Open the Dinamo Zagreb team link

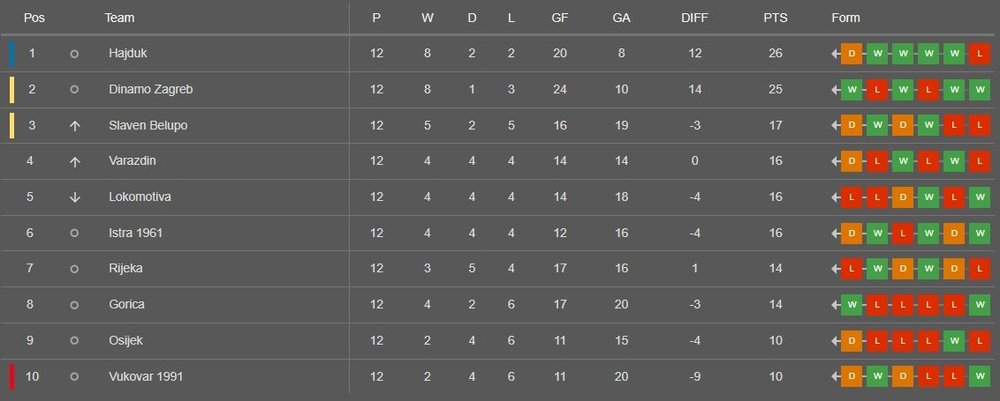150,89
